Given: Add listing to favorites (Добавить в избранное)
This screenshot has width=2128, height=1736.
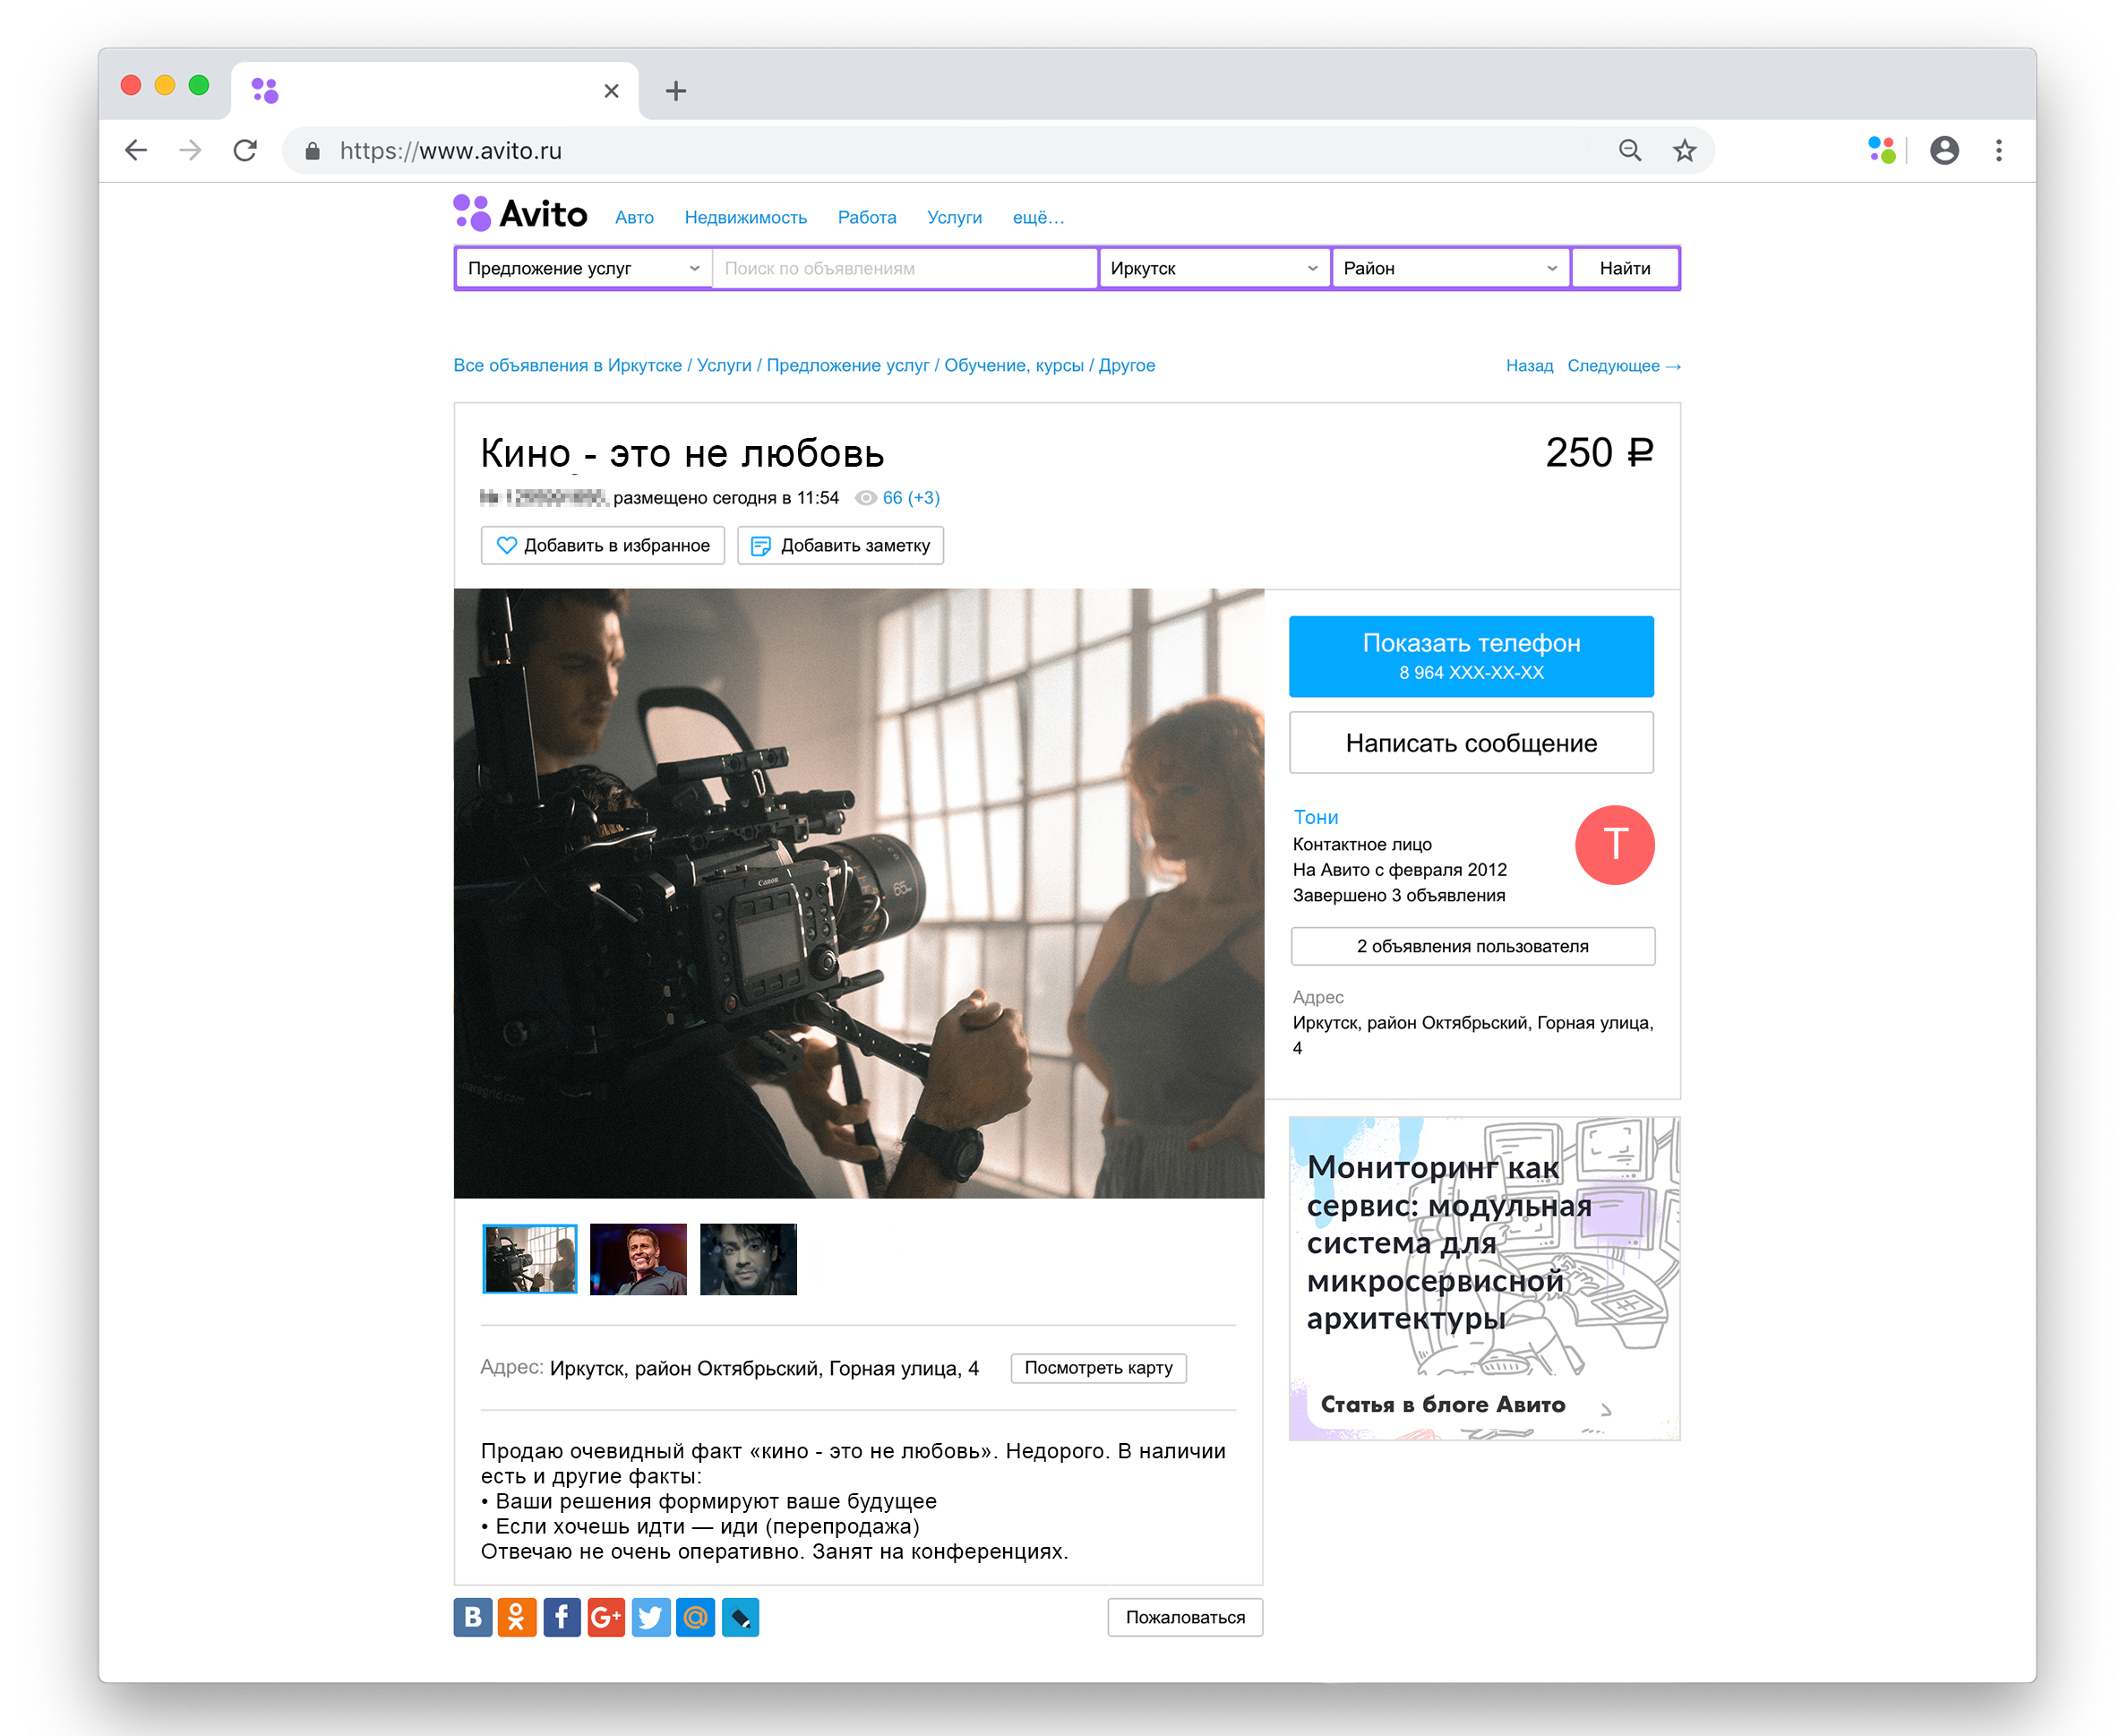Looking at the screenshot, I should 603,546.
